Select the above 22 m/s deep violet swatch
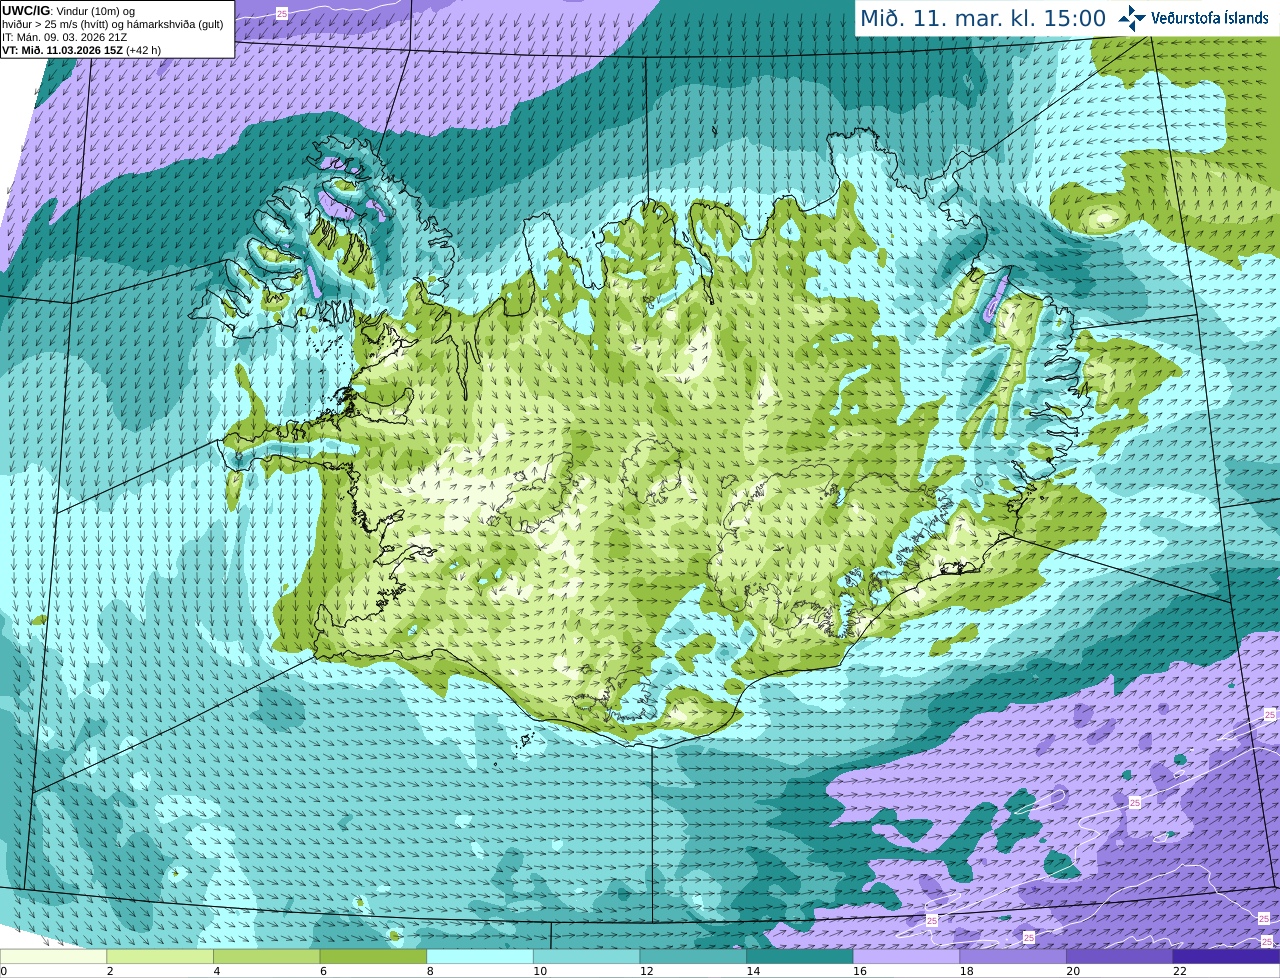This screenshot has height=978, width=1280. pos(1227,957)
